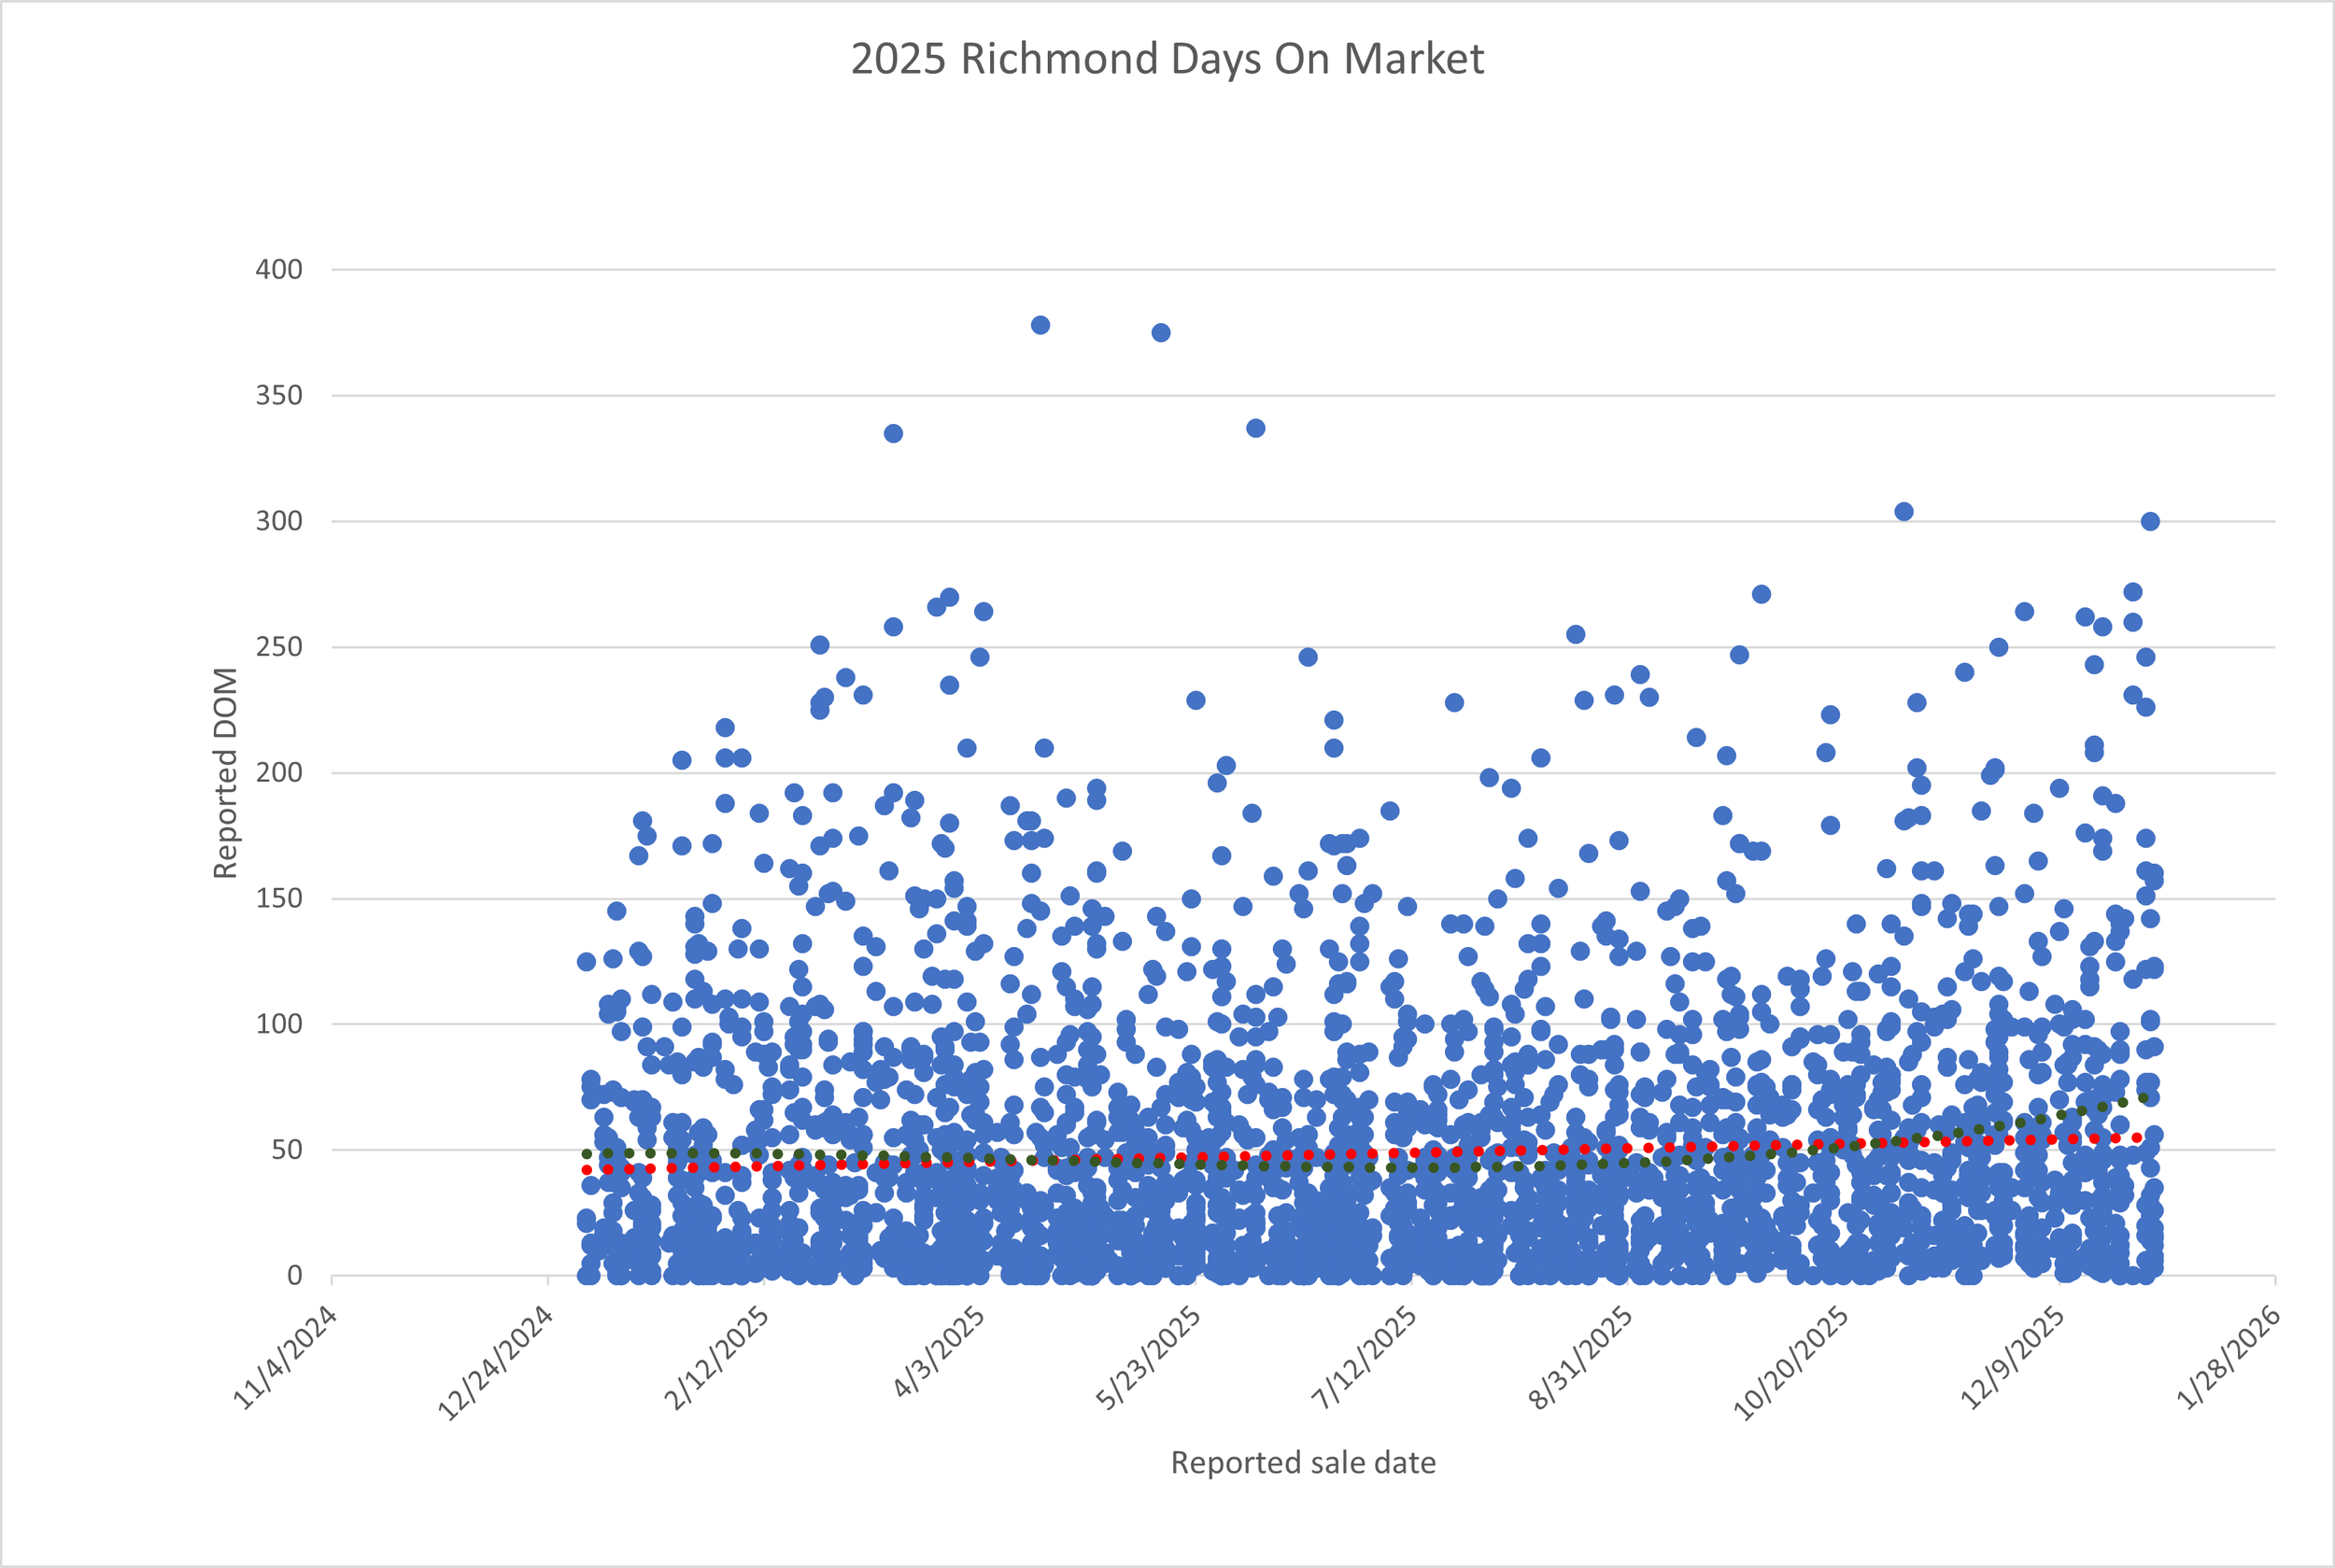Click the 5/23/2025 date axis label
The height and width of the screenshot is (1568, 2335).
pyautogui.click(x=1149, y=1358)
